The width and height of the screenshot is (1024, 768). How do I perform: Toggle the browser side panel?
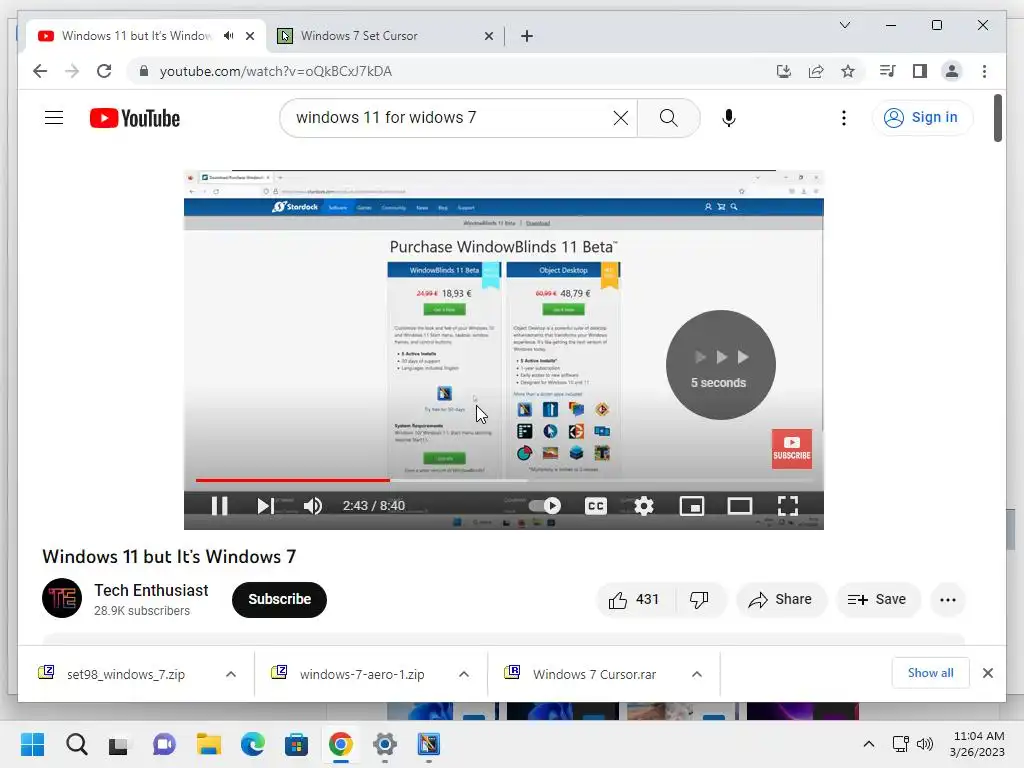pyautogui.click(x=920, y=71)
